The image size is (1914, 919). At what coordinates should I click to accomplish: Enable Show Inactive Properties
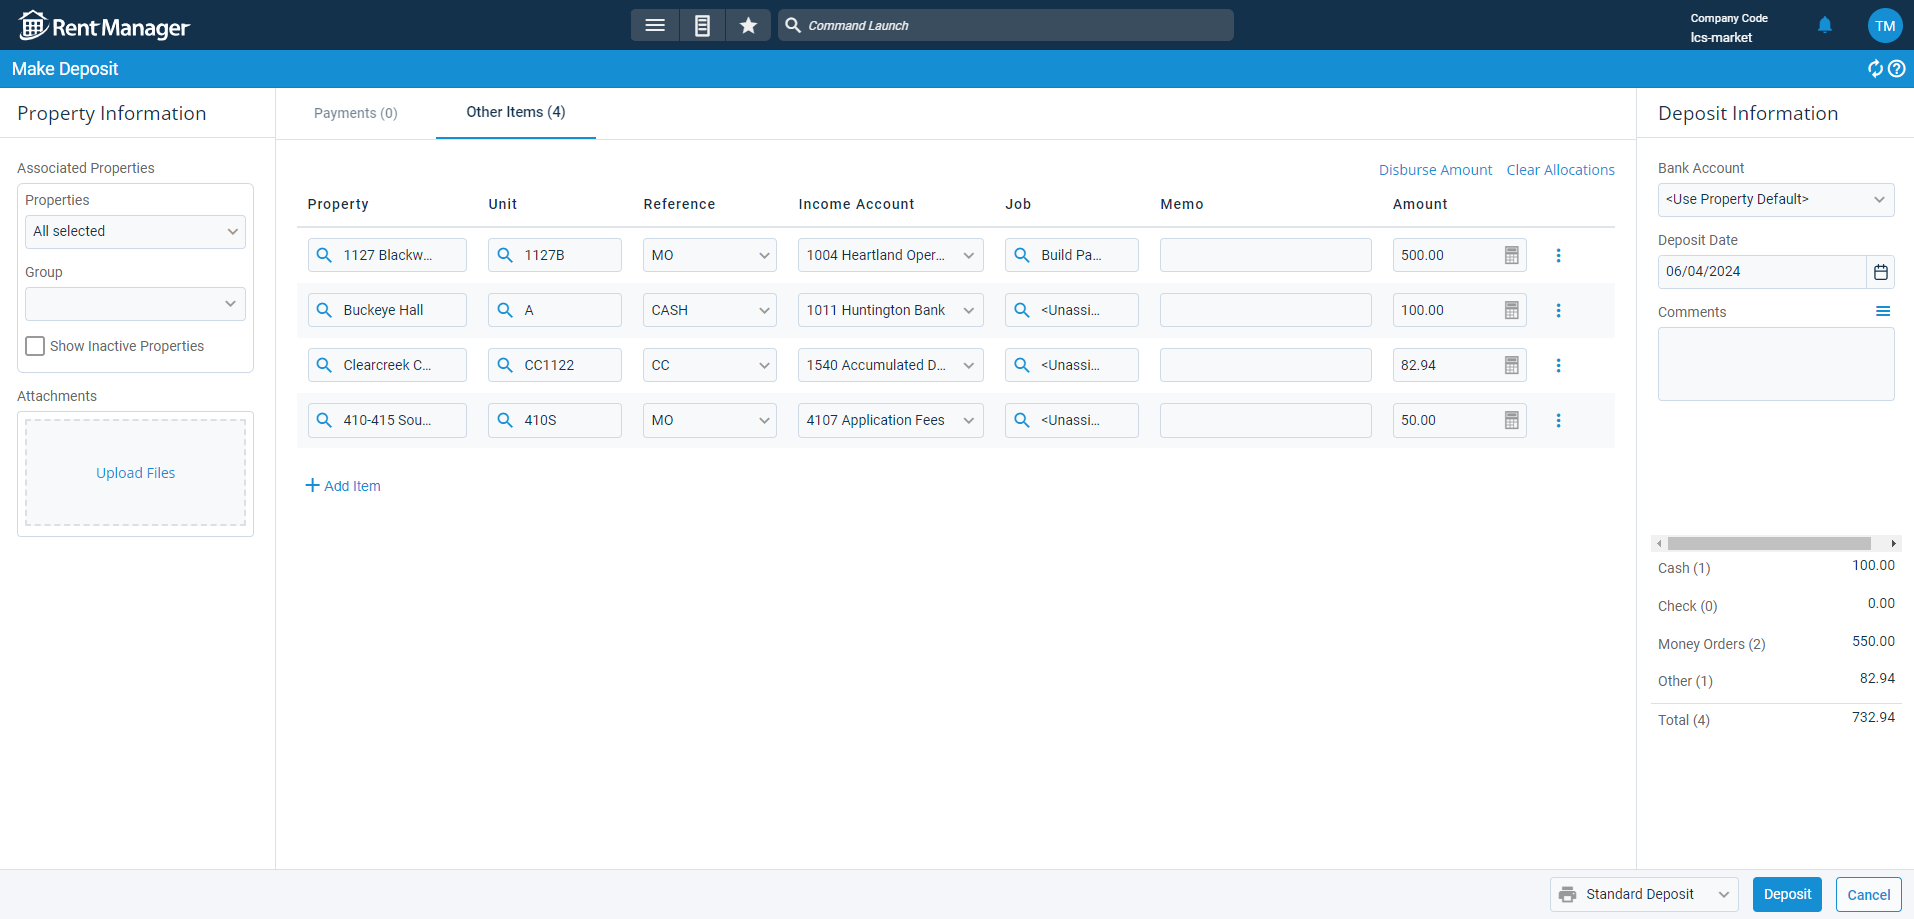(35, 345)
